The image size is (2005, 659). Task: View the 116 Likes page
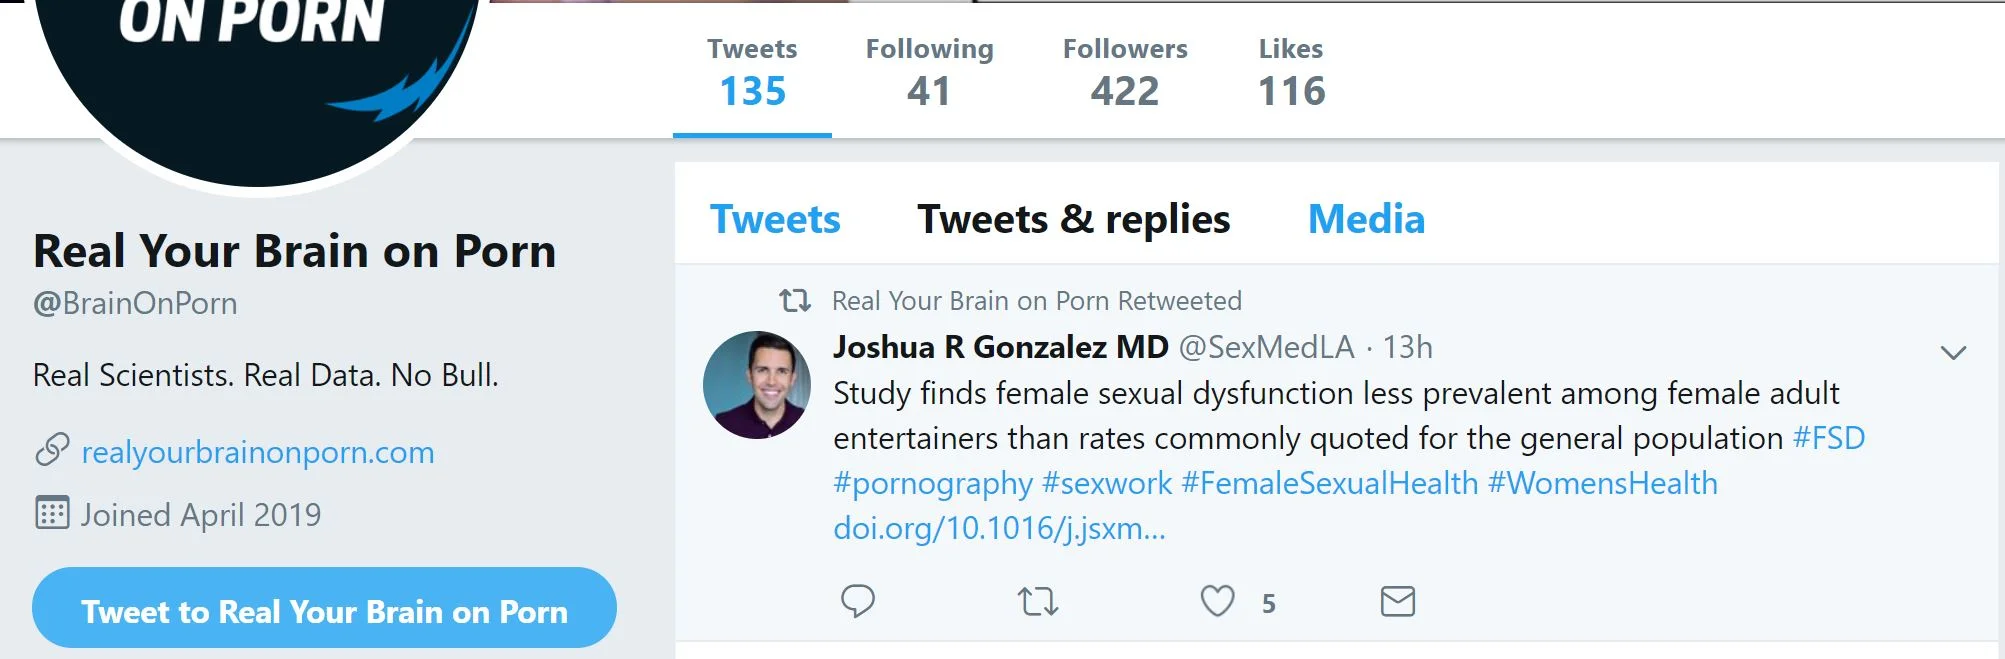pyautogui.click(x=1291, y=73)
